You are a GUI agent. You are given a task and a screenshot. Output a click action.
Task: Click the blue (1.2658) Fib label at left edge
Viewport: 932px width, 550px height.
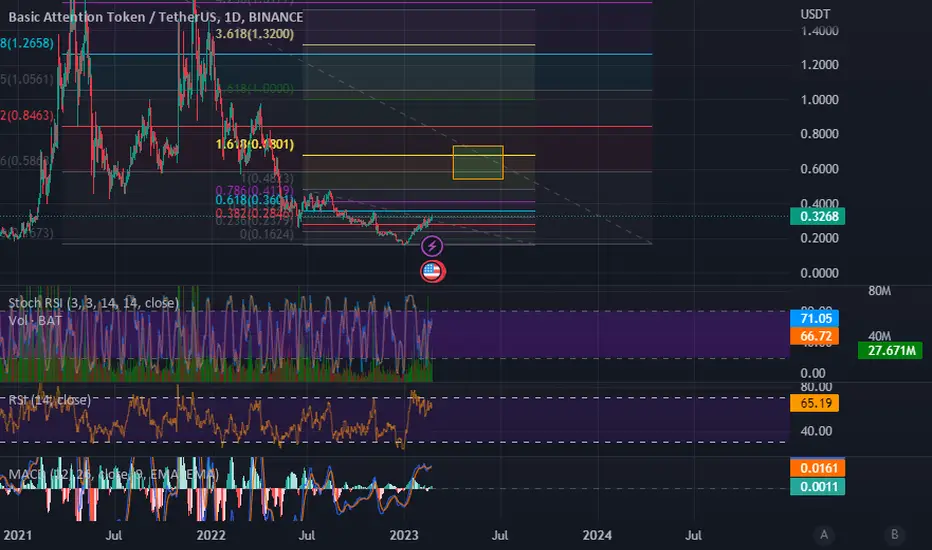(x=27, y=43)
